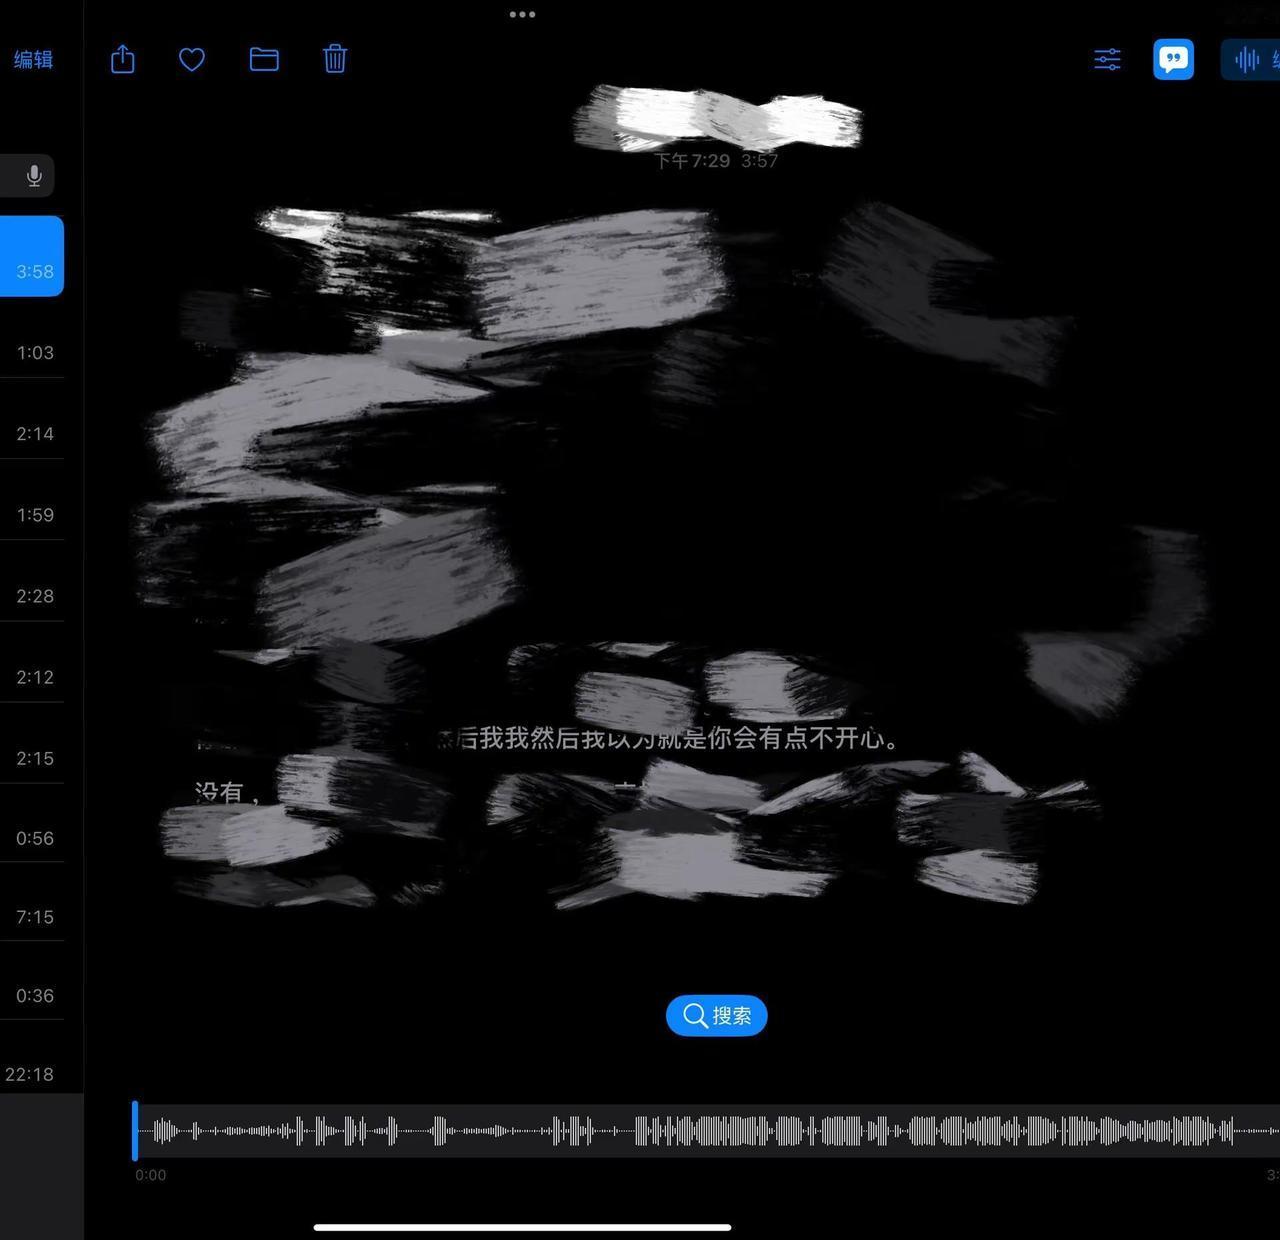The image size is (1280, 1240).
Task: Toggle the transcript speech bubble button
Action: 1174,60
